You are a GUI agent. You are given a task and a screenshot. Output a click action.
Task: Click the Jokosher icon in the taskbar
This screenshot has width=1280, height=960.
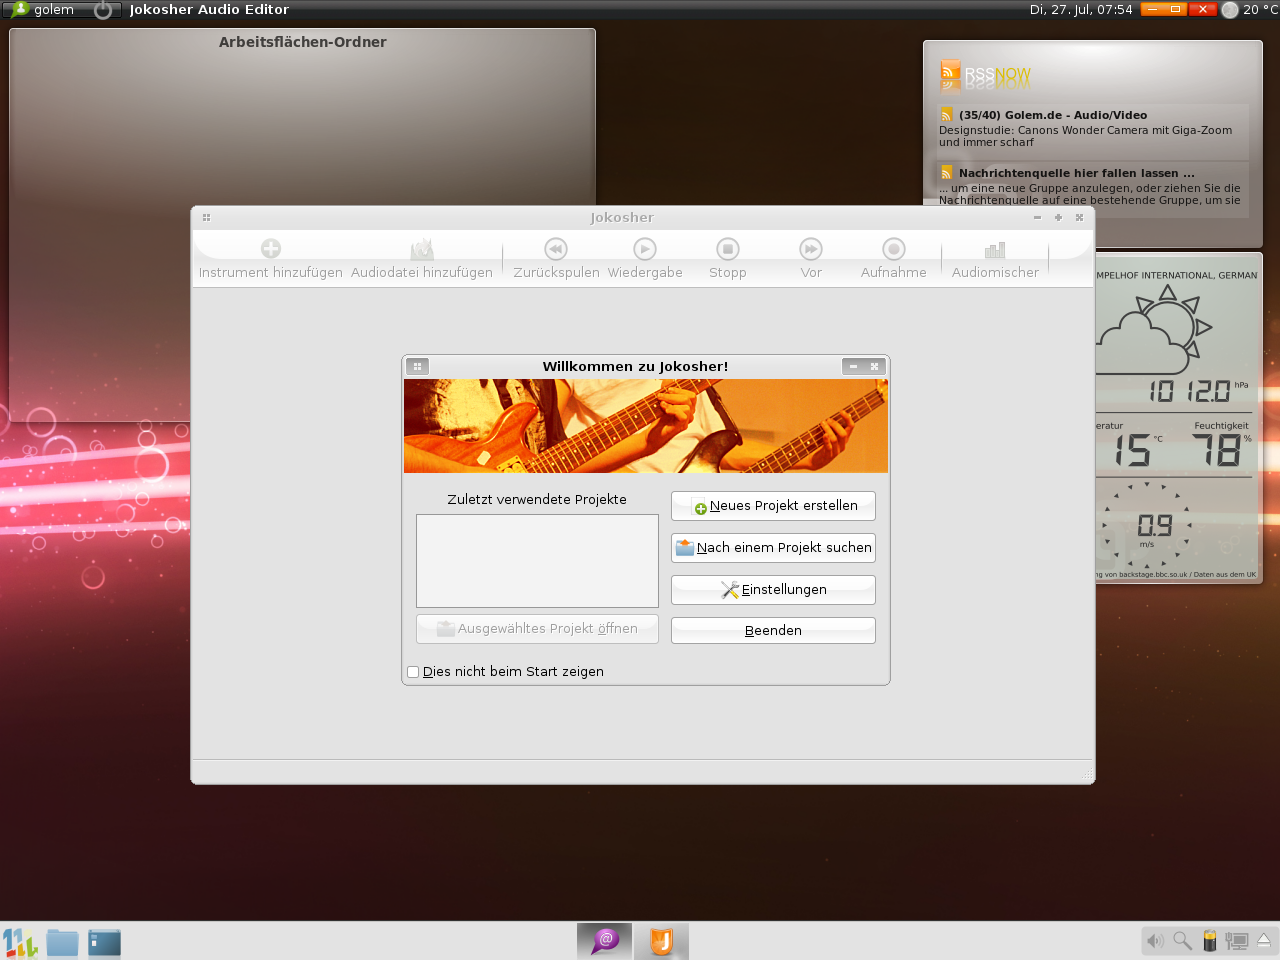tap(661, 941)
